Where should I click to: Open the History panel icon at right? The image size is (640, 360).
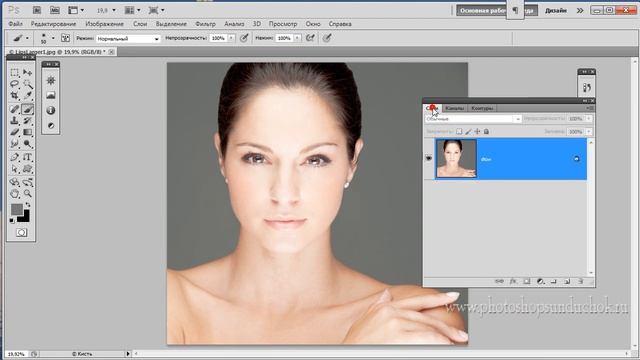click(587, 87)
